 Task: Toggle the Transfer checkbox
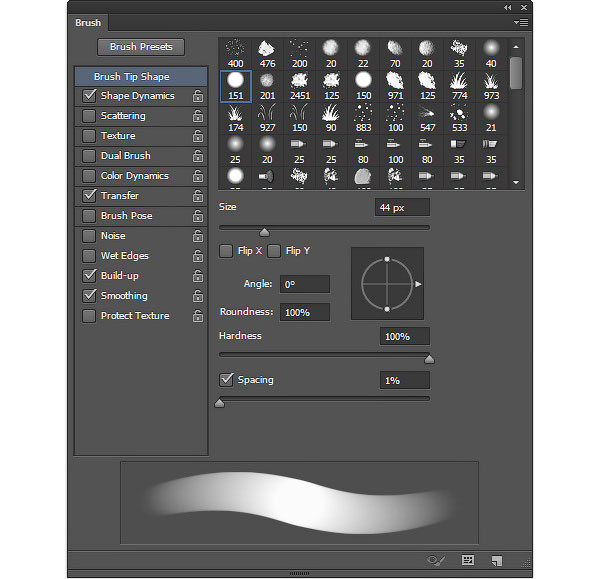click(x=89, y=196)
